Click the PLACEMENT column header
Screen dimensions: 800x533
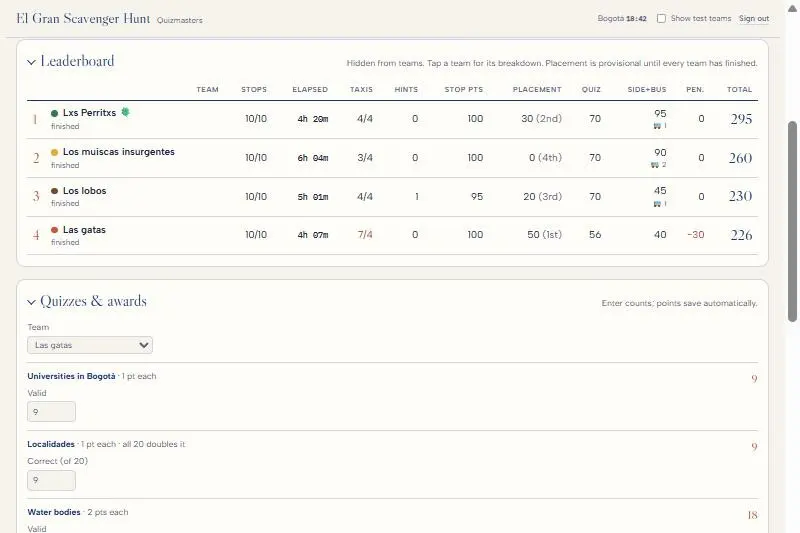click(537, 89)
